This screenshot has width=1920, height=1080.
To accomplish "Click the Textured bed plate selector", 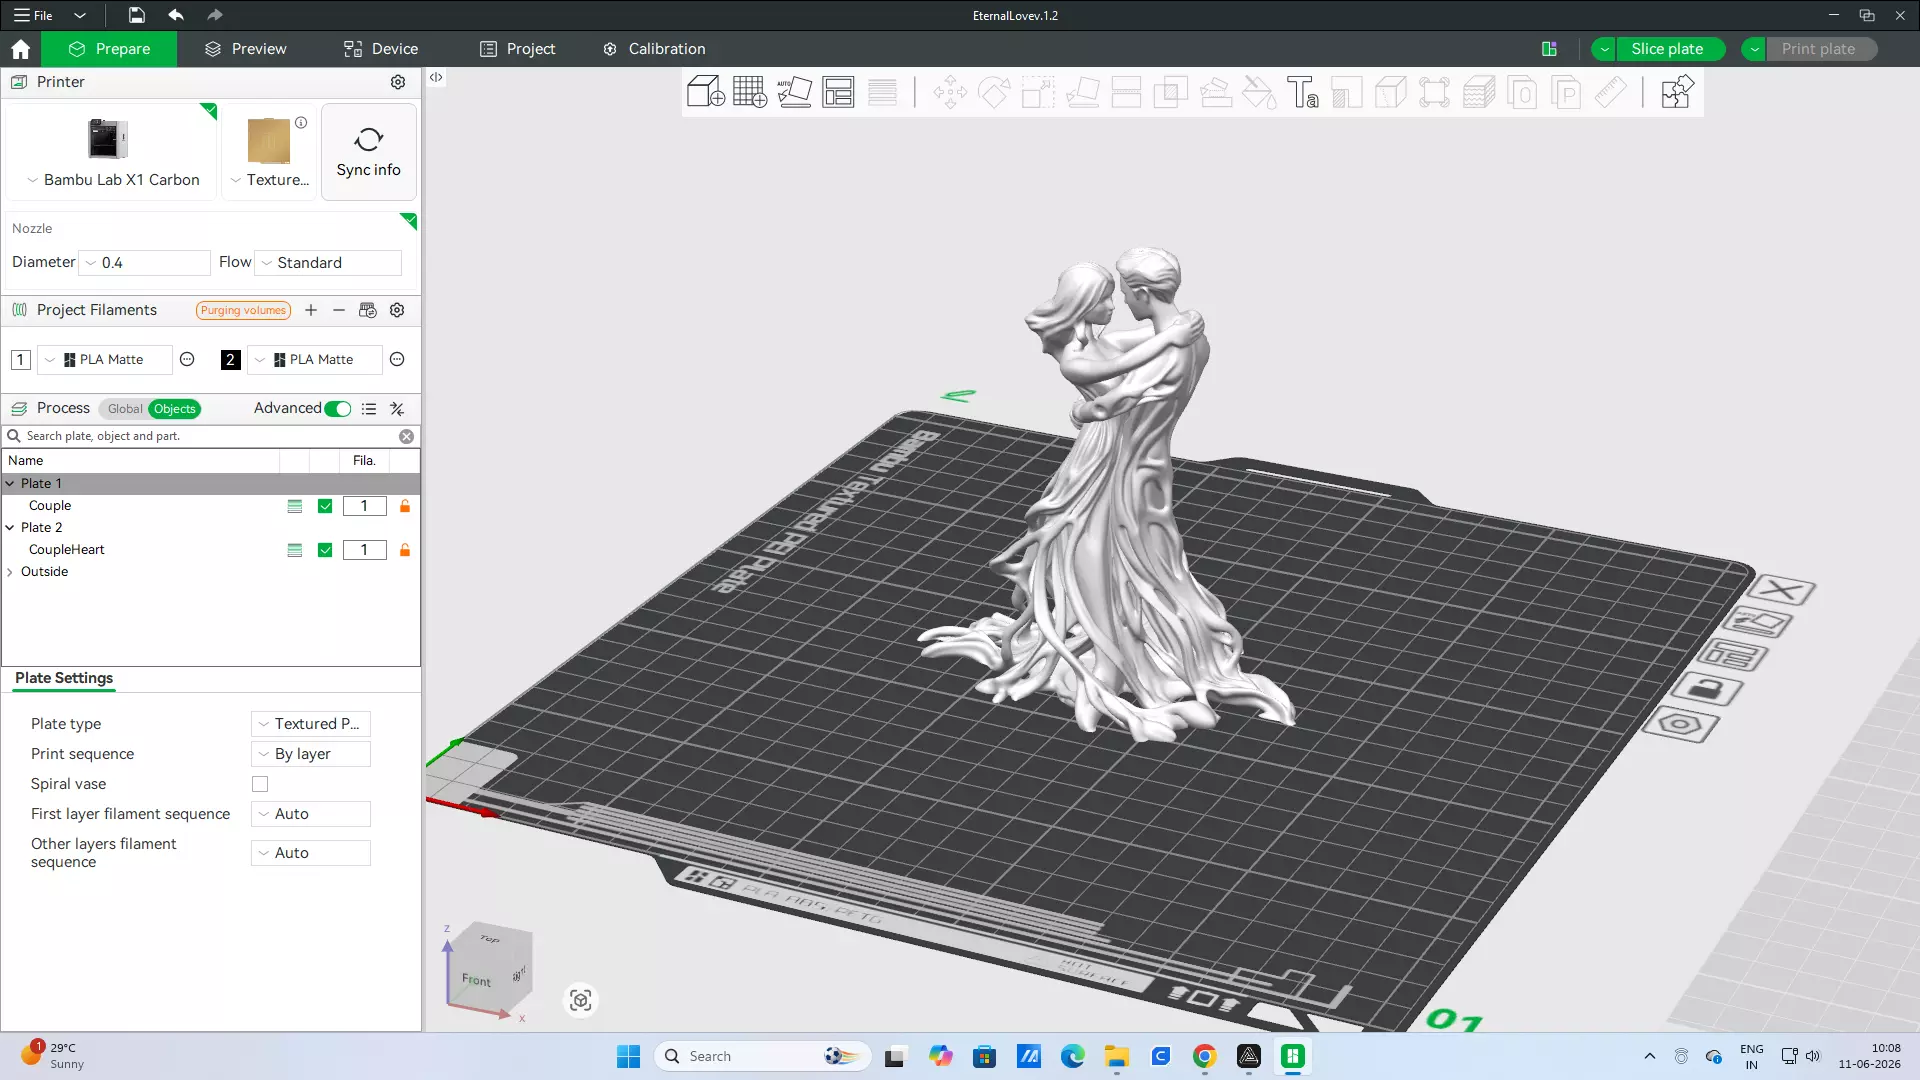I will click(x=269, y=152).
